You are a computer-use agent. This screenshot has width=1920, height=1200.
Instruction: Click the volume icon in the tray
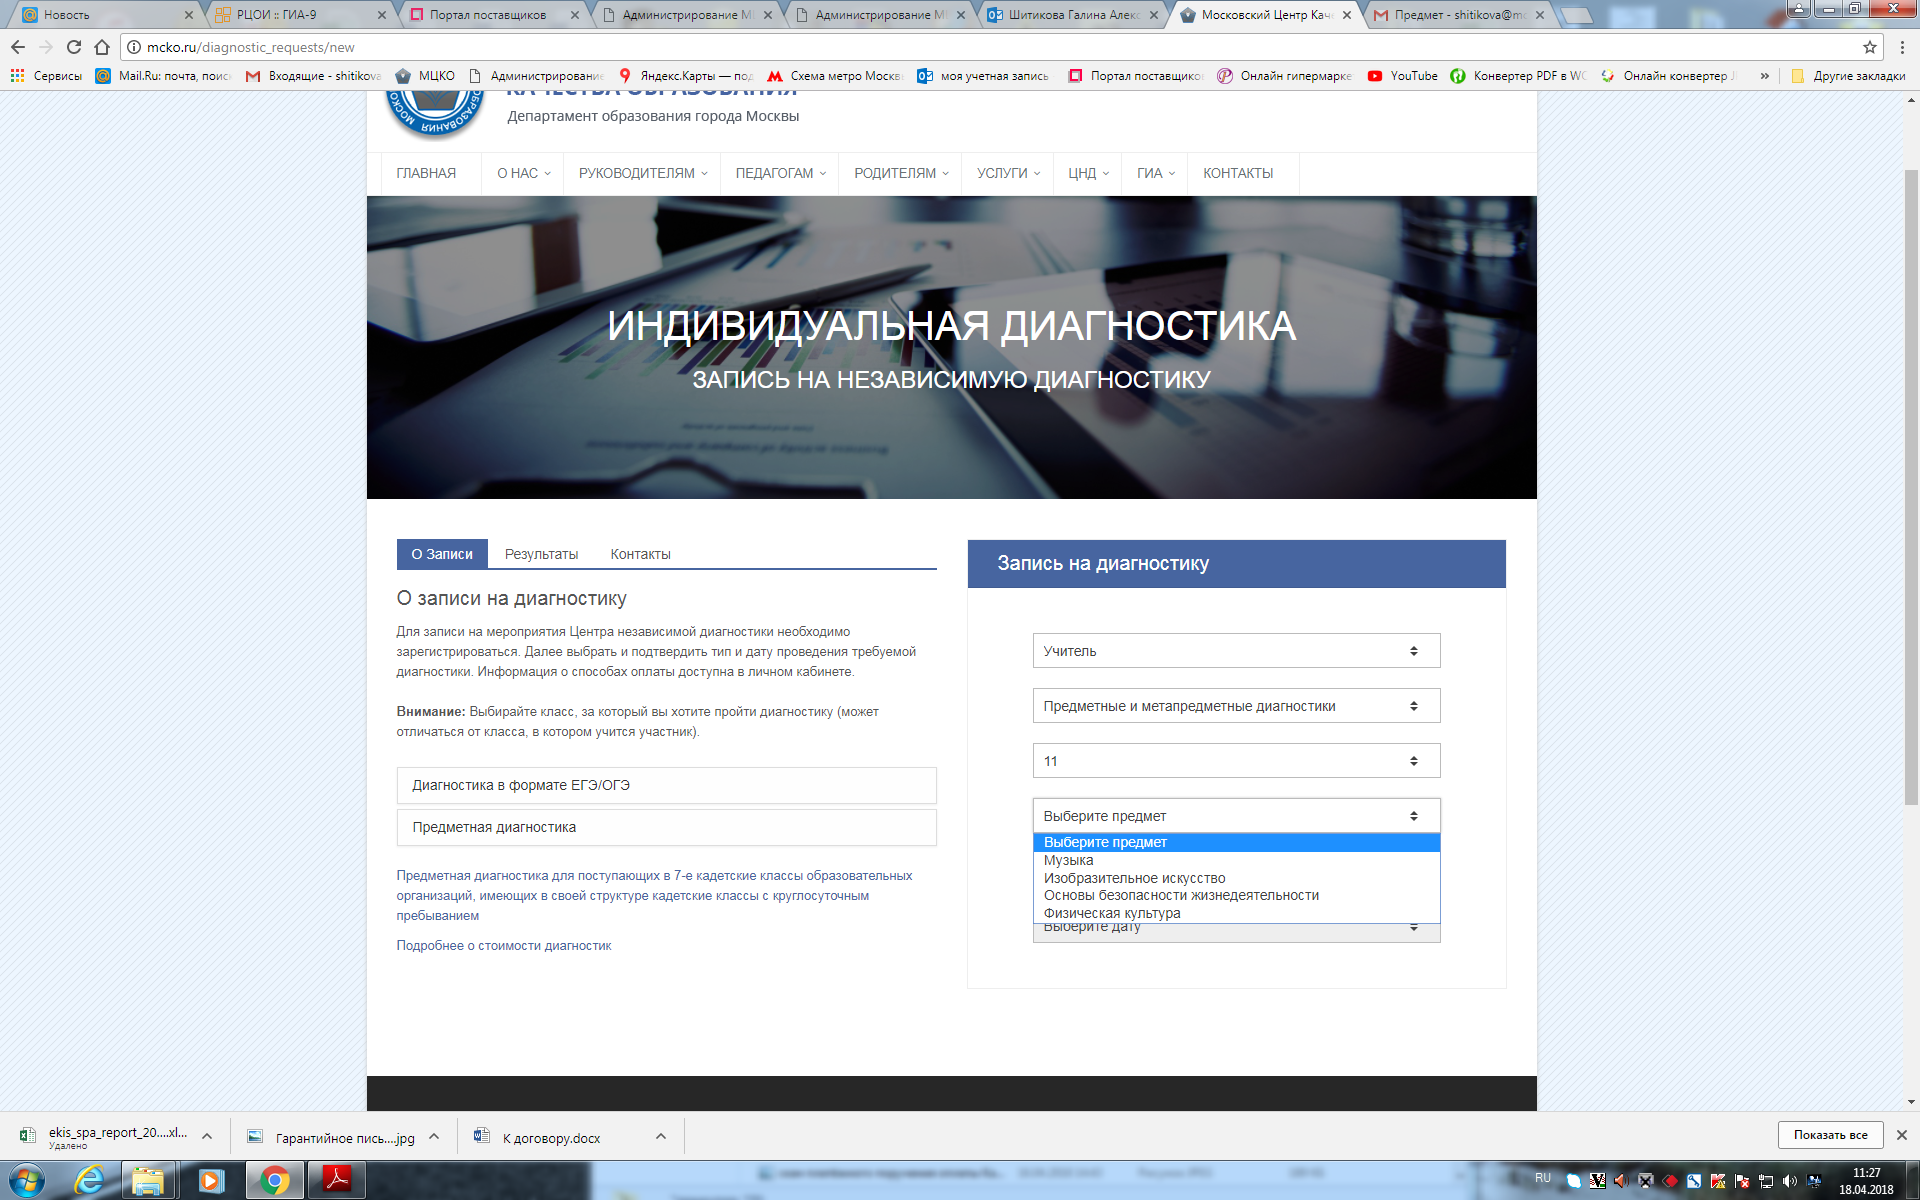pos(1790,1181)
